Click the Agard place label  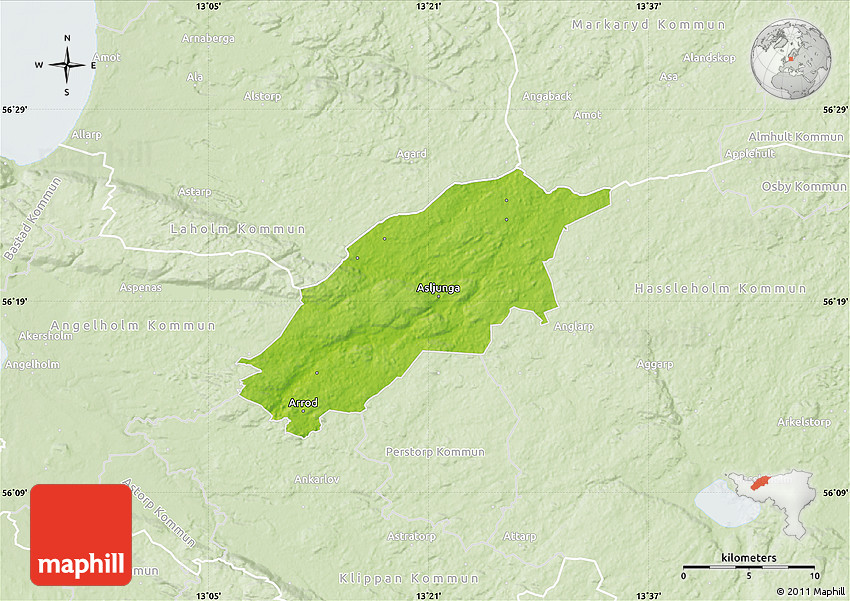(x=411, y=154)
